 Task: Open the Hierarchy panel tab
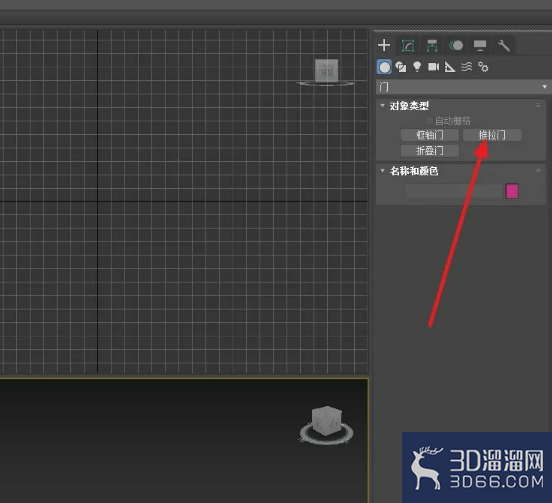tap(432, 45)
